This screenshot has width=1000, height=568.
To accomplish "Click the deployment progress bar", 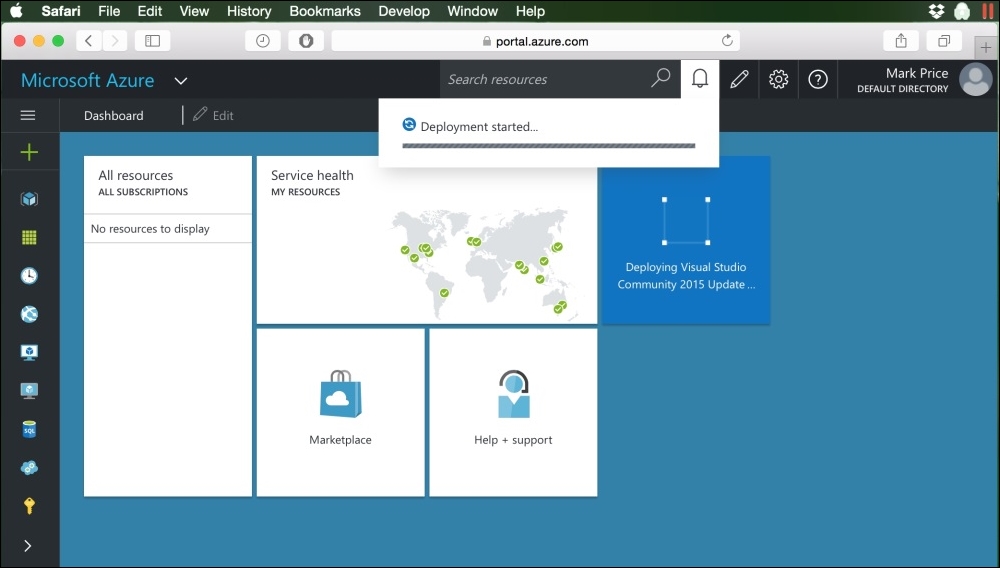I will pyautogui.click(x=548, y=145).
